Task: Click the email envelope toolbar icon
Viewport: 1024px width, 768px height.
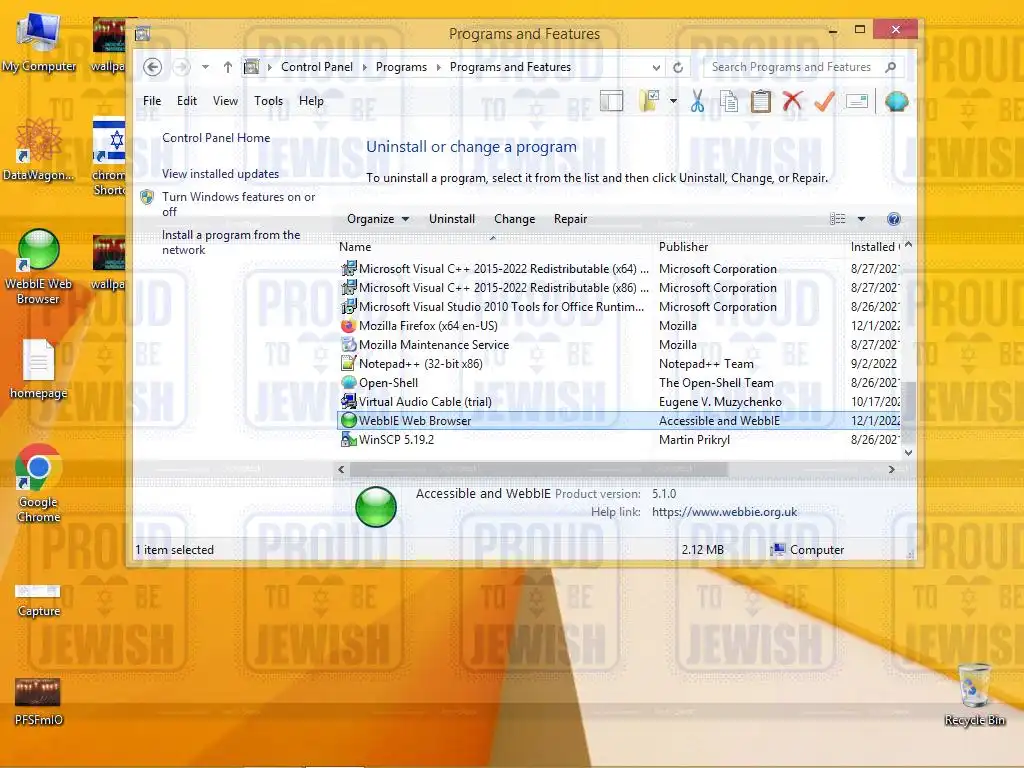Action: point(857,101)
